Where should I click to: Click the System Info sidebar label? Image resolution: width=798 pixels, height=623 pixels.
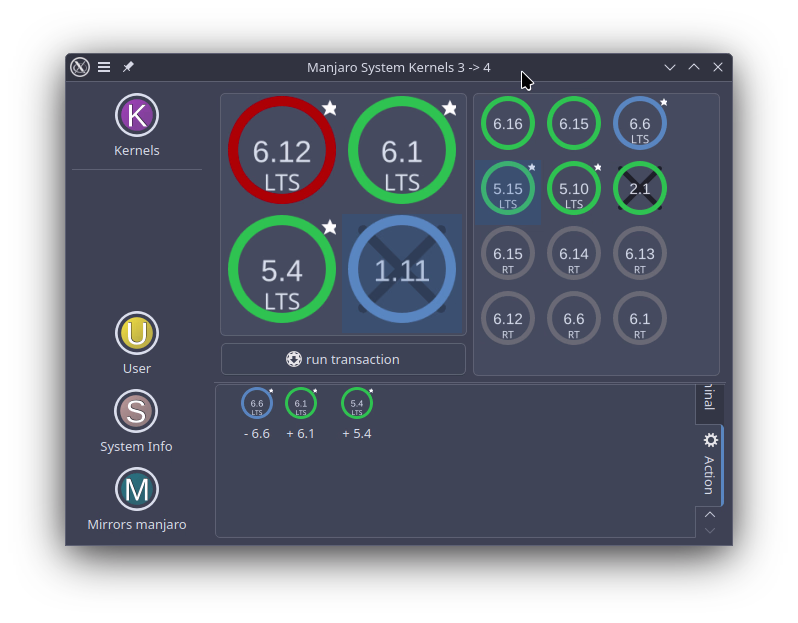pos(136,446)
